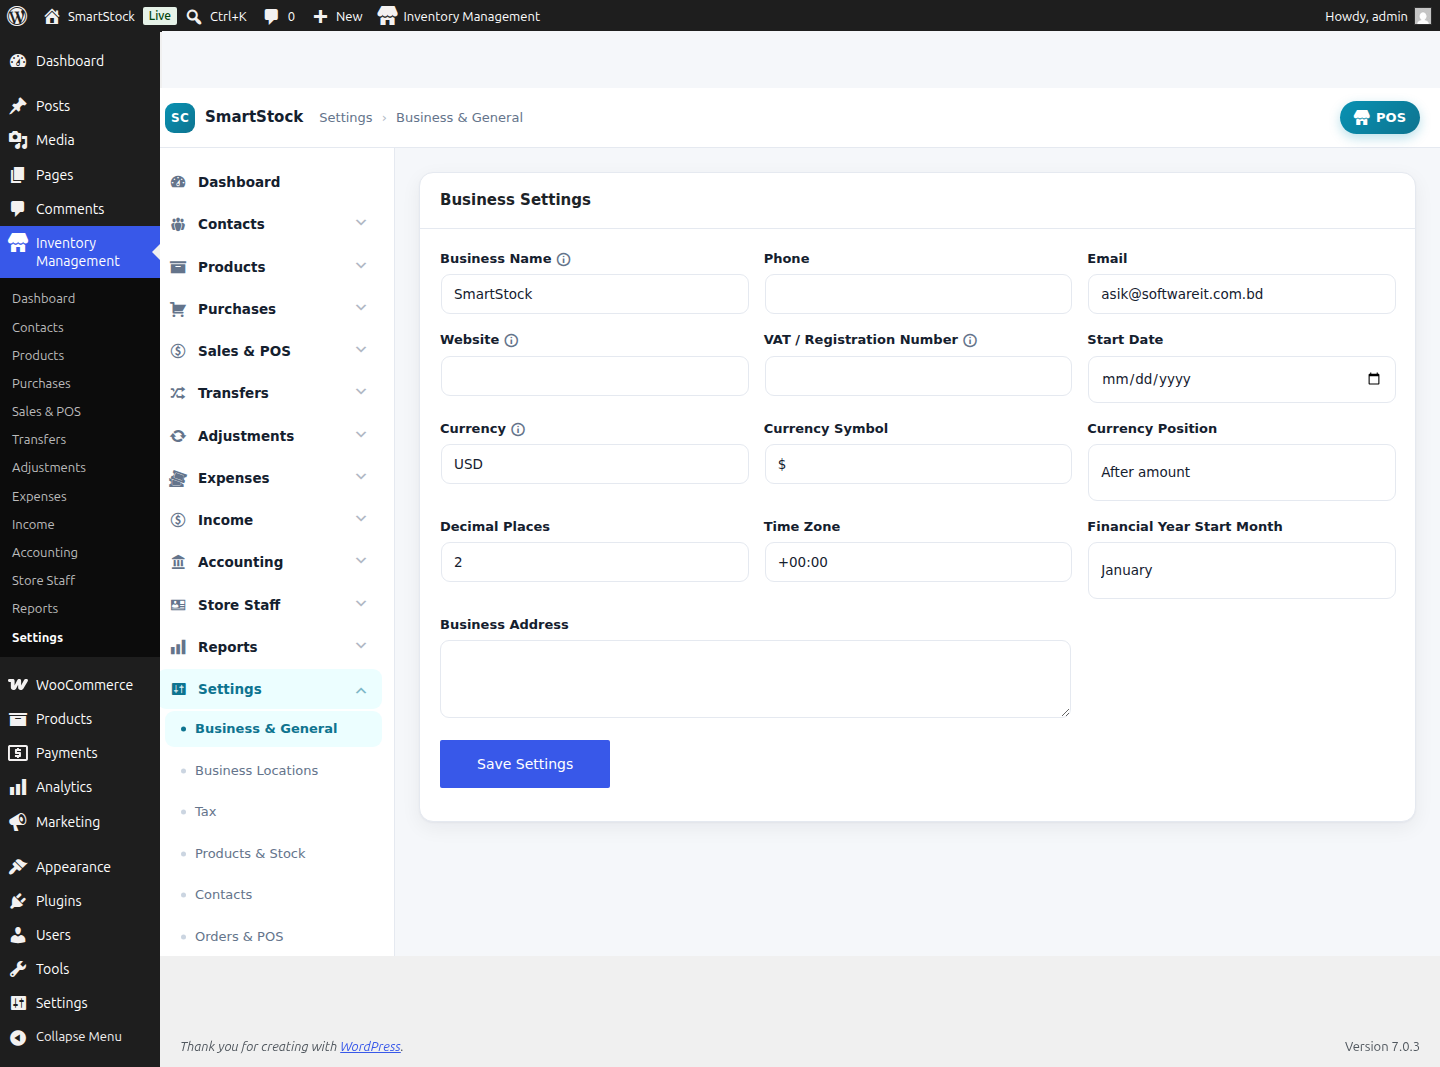Click the Website info icon
Viewport: 1440px width, 1067px height.
[x=511, y=340]
